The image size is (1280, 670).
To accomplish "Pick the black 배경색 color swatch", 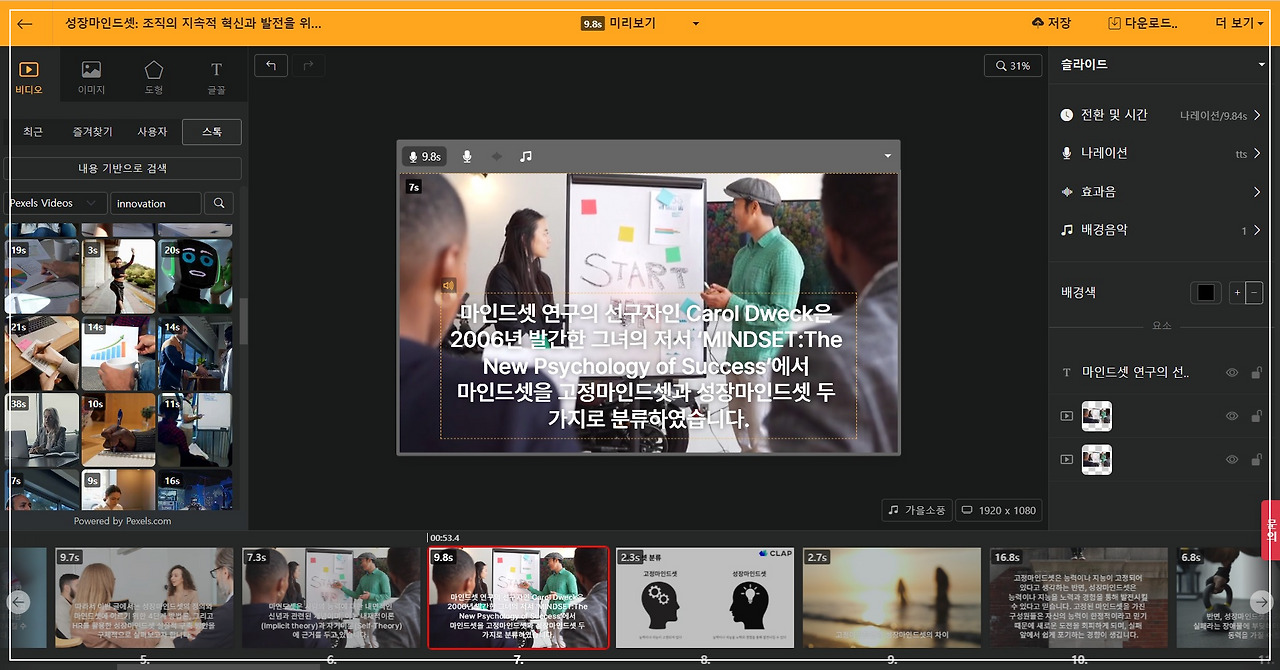I will coord(1206,293).
